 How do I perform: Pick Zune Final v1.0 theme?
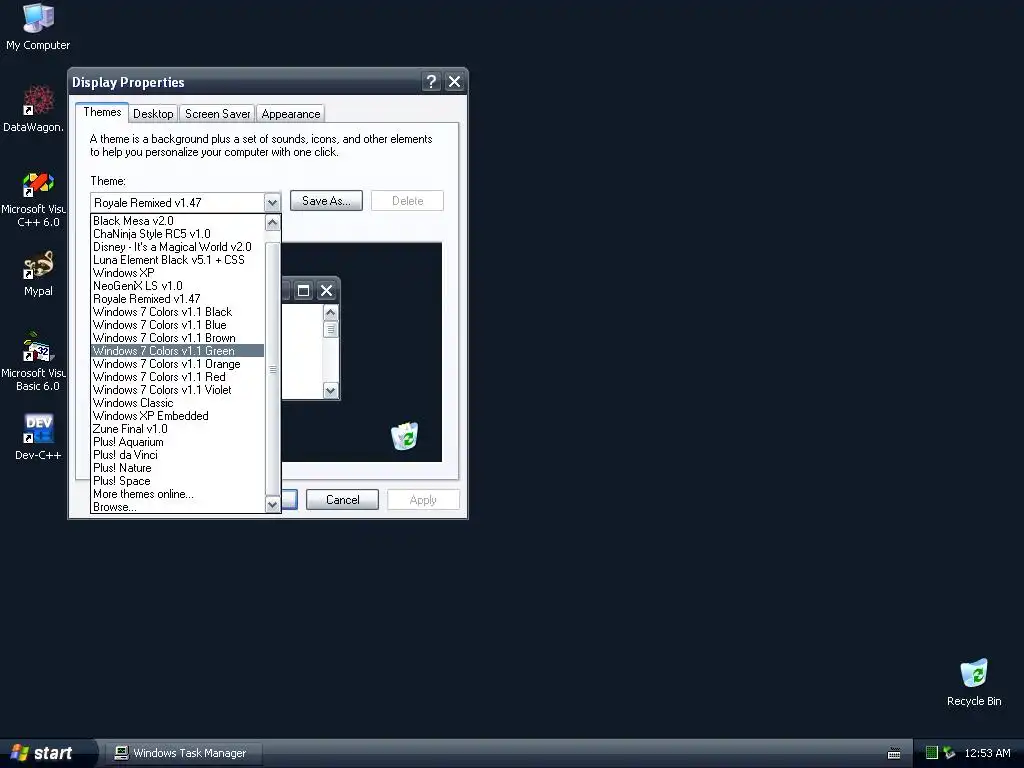177,429
